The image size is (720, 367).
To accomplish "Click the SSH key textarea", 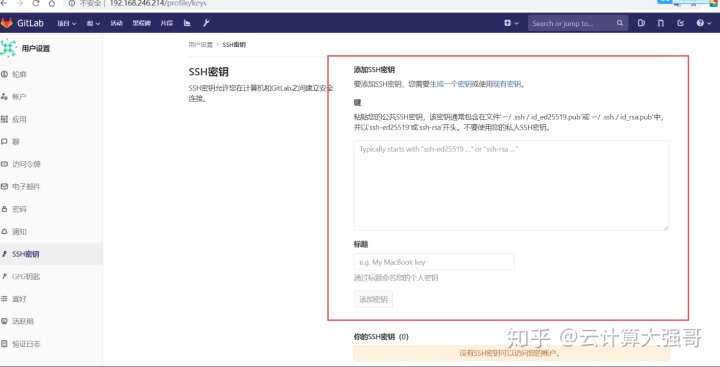I will click(511, 185).
